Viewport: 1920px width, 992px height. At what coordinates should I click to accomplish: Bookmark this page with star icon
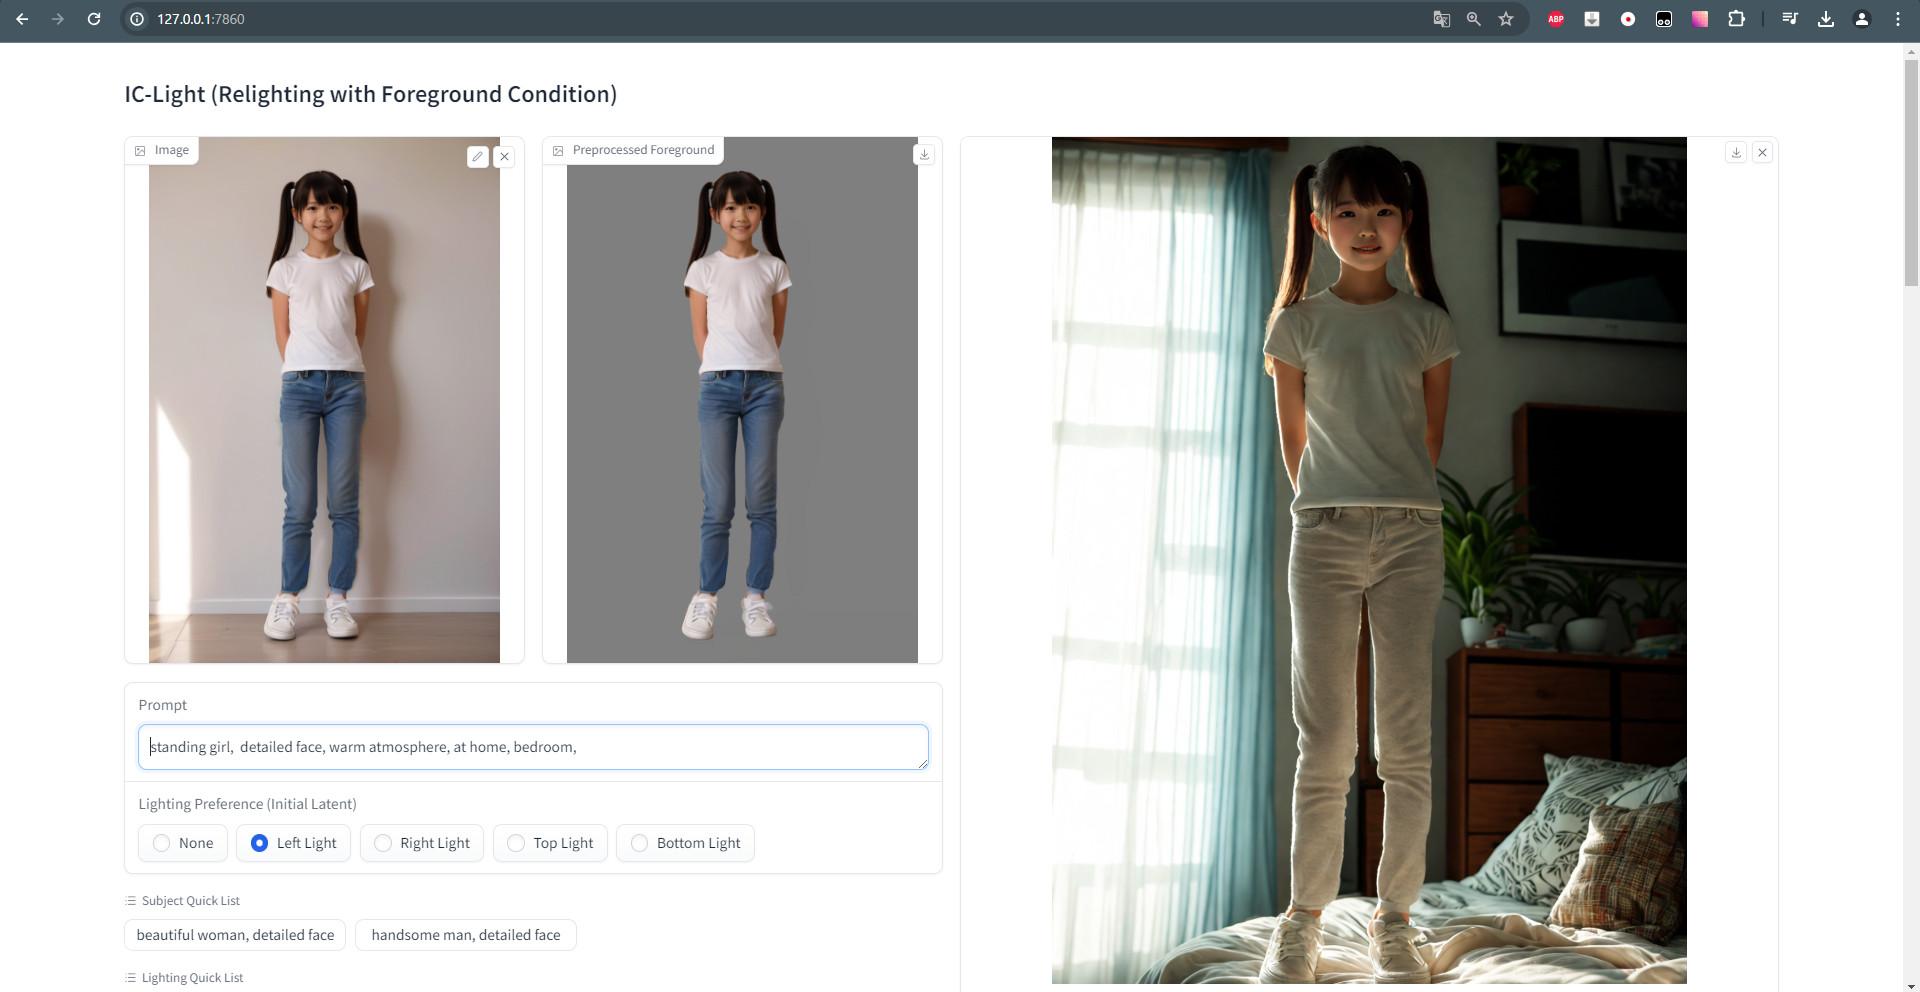[x=1505, y=19]
